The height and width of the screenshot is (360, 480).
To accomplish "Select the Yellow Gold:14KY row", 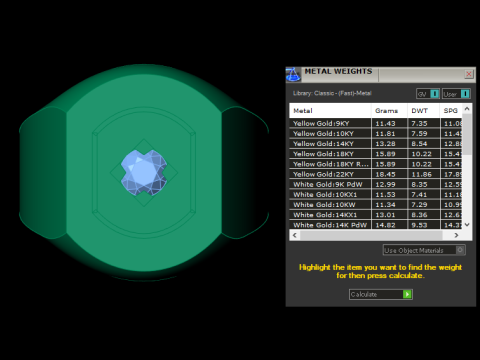I will 376,144.
